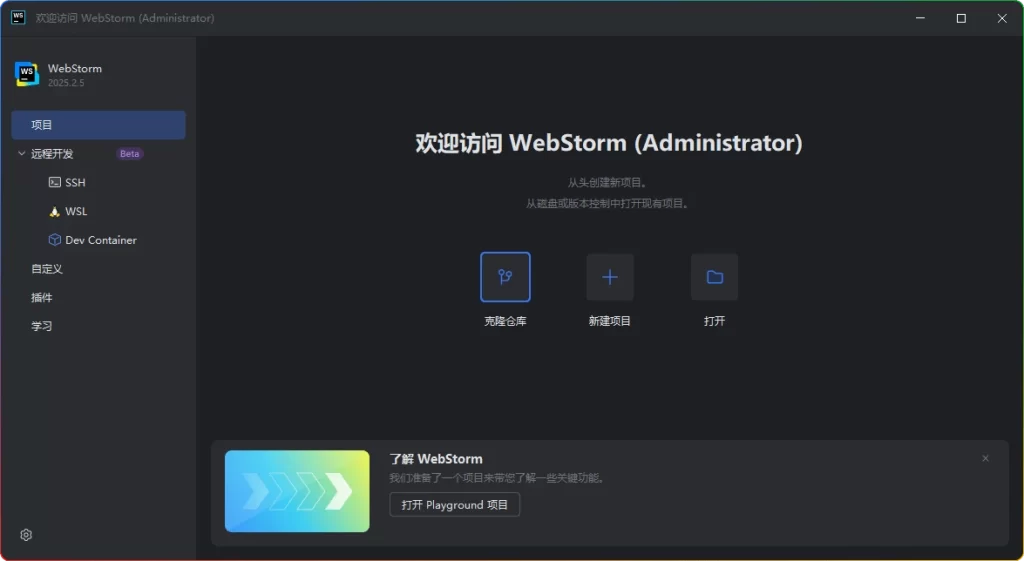
Task: Click the SSH terminal icon
Action: coord(55,182)
